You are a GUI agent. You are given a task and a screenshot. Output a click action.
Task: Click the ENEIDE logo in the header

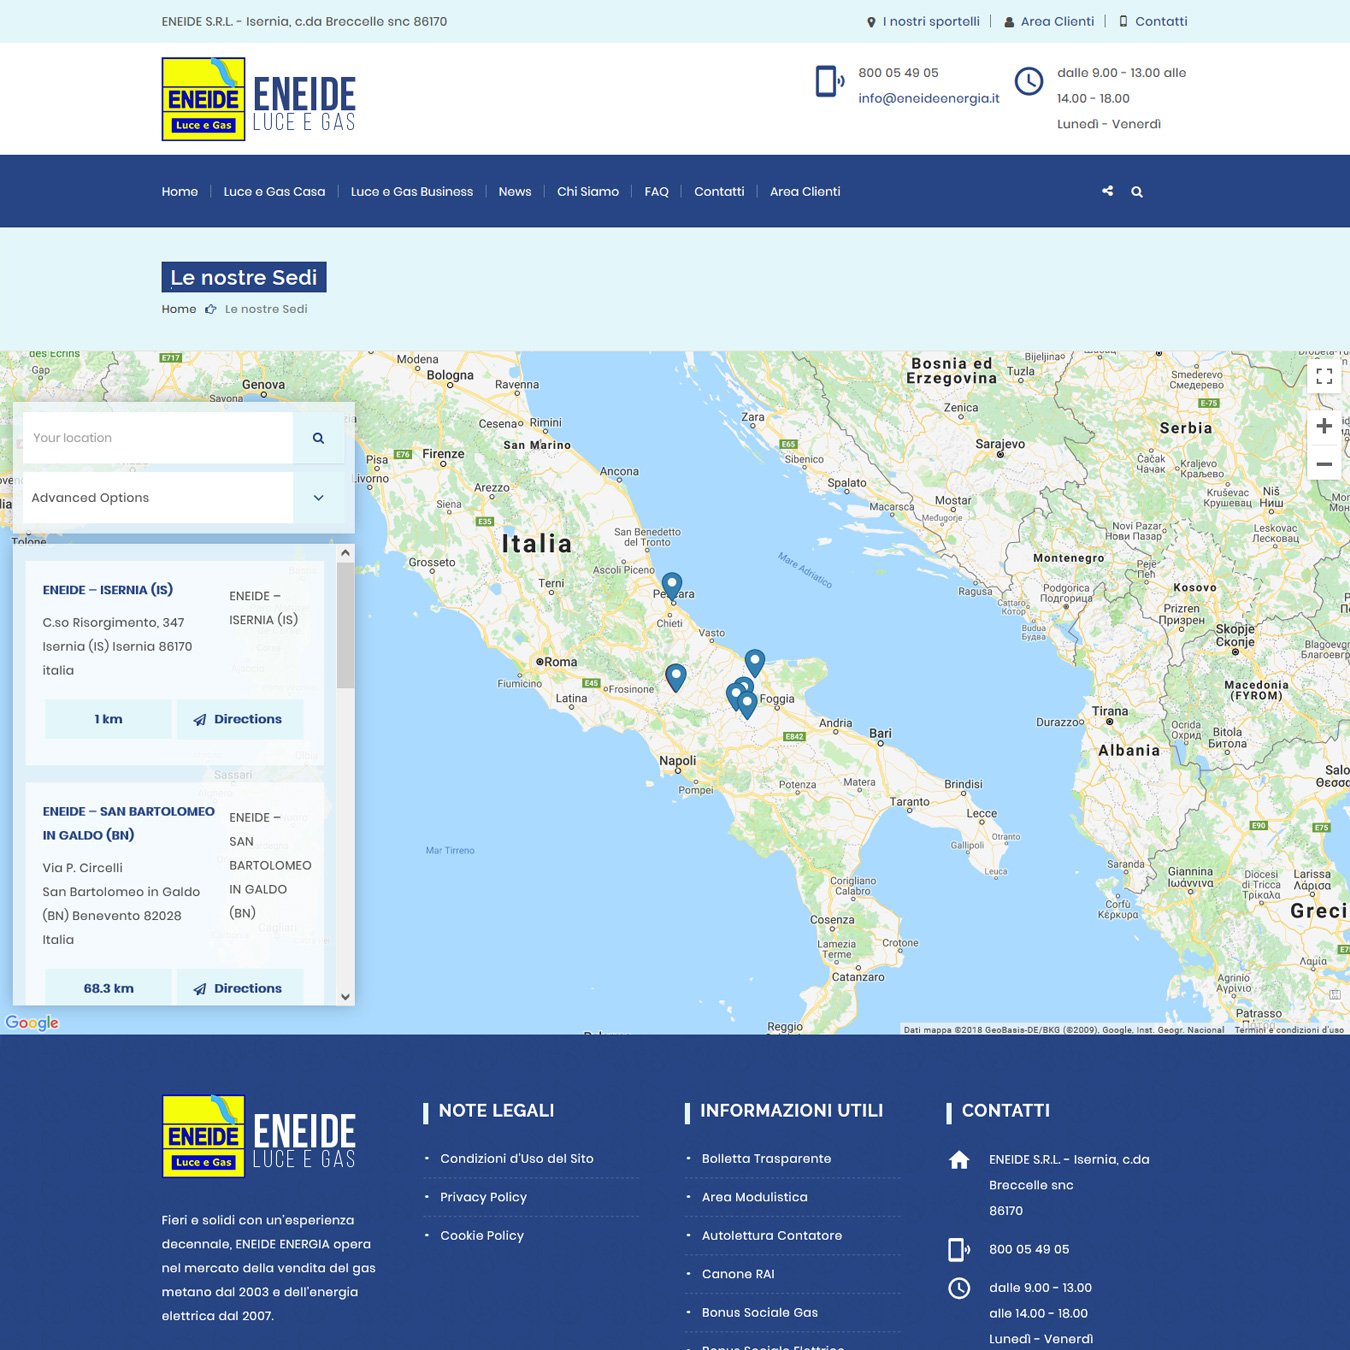259,99
